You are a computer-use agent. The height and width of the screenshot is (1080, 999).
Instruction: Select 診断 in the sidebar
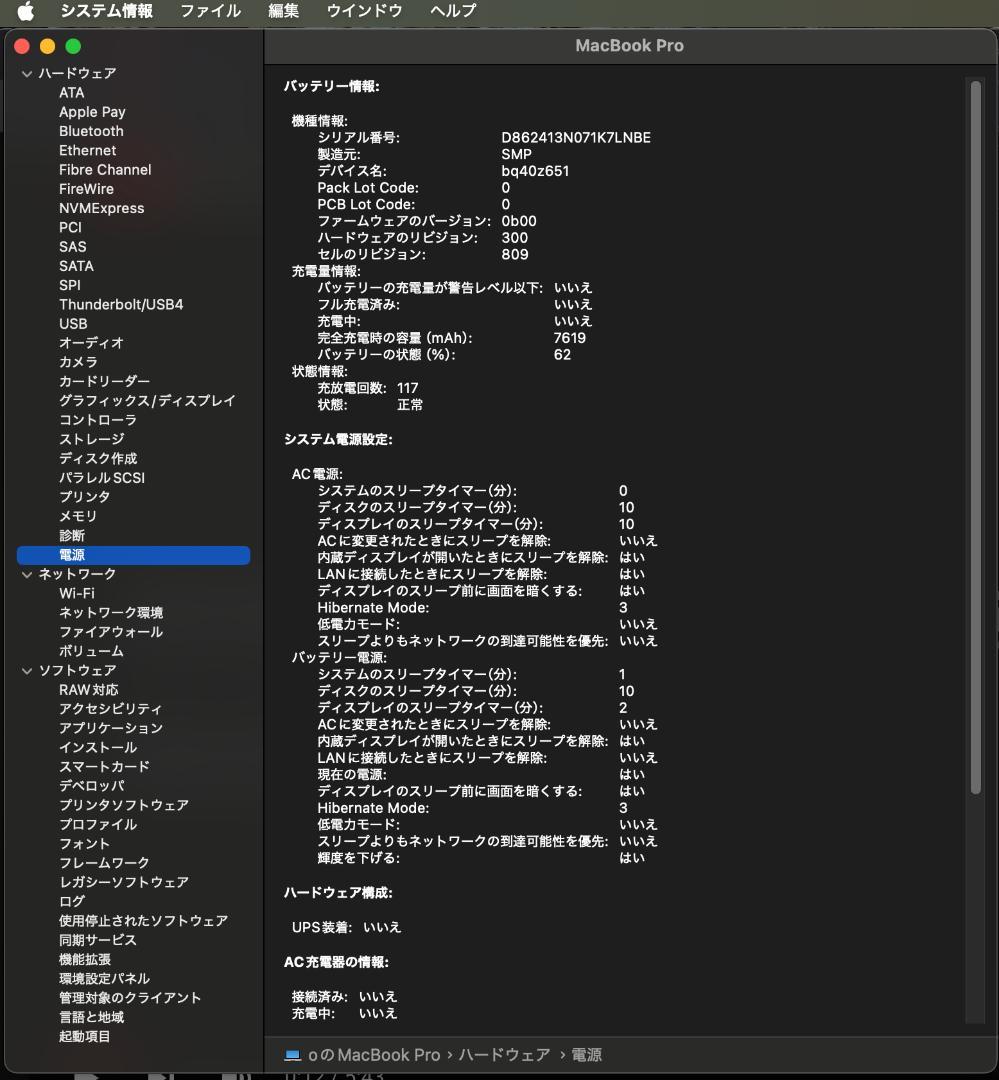pyautogui.click(x=72, y=536)
